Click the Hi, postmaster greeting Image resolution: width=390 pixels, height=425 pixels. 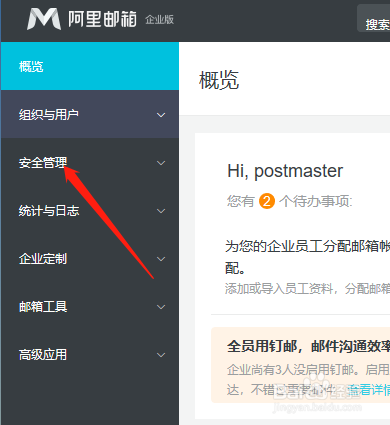point(285,171)
